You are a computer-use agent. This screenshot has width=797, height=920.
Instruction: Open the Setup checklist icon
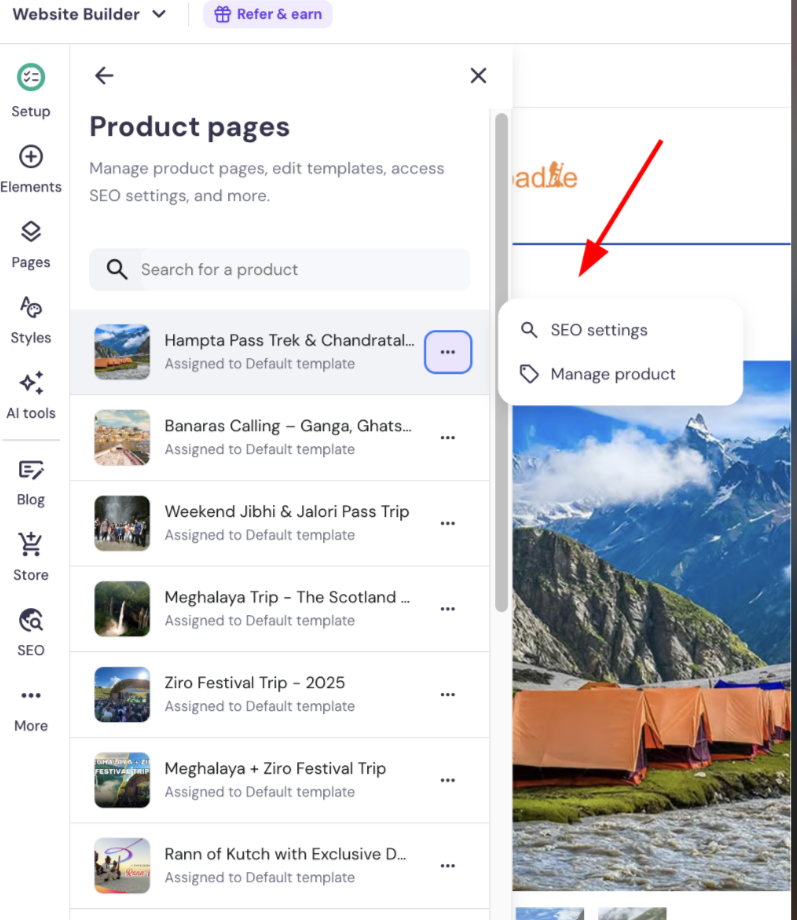[31, 77]
